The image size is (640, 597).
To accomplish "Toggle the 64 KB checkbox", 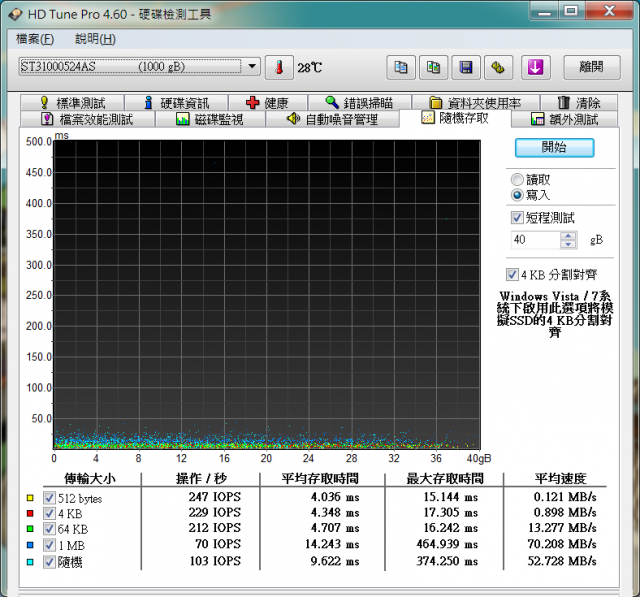I will pos(49,529).
